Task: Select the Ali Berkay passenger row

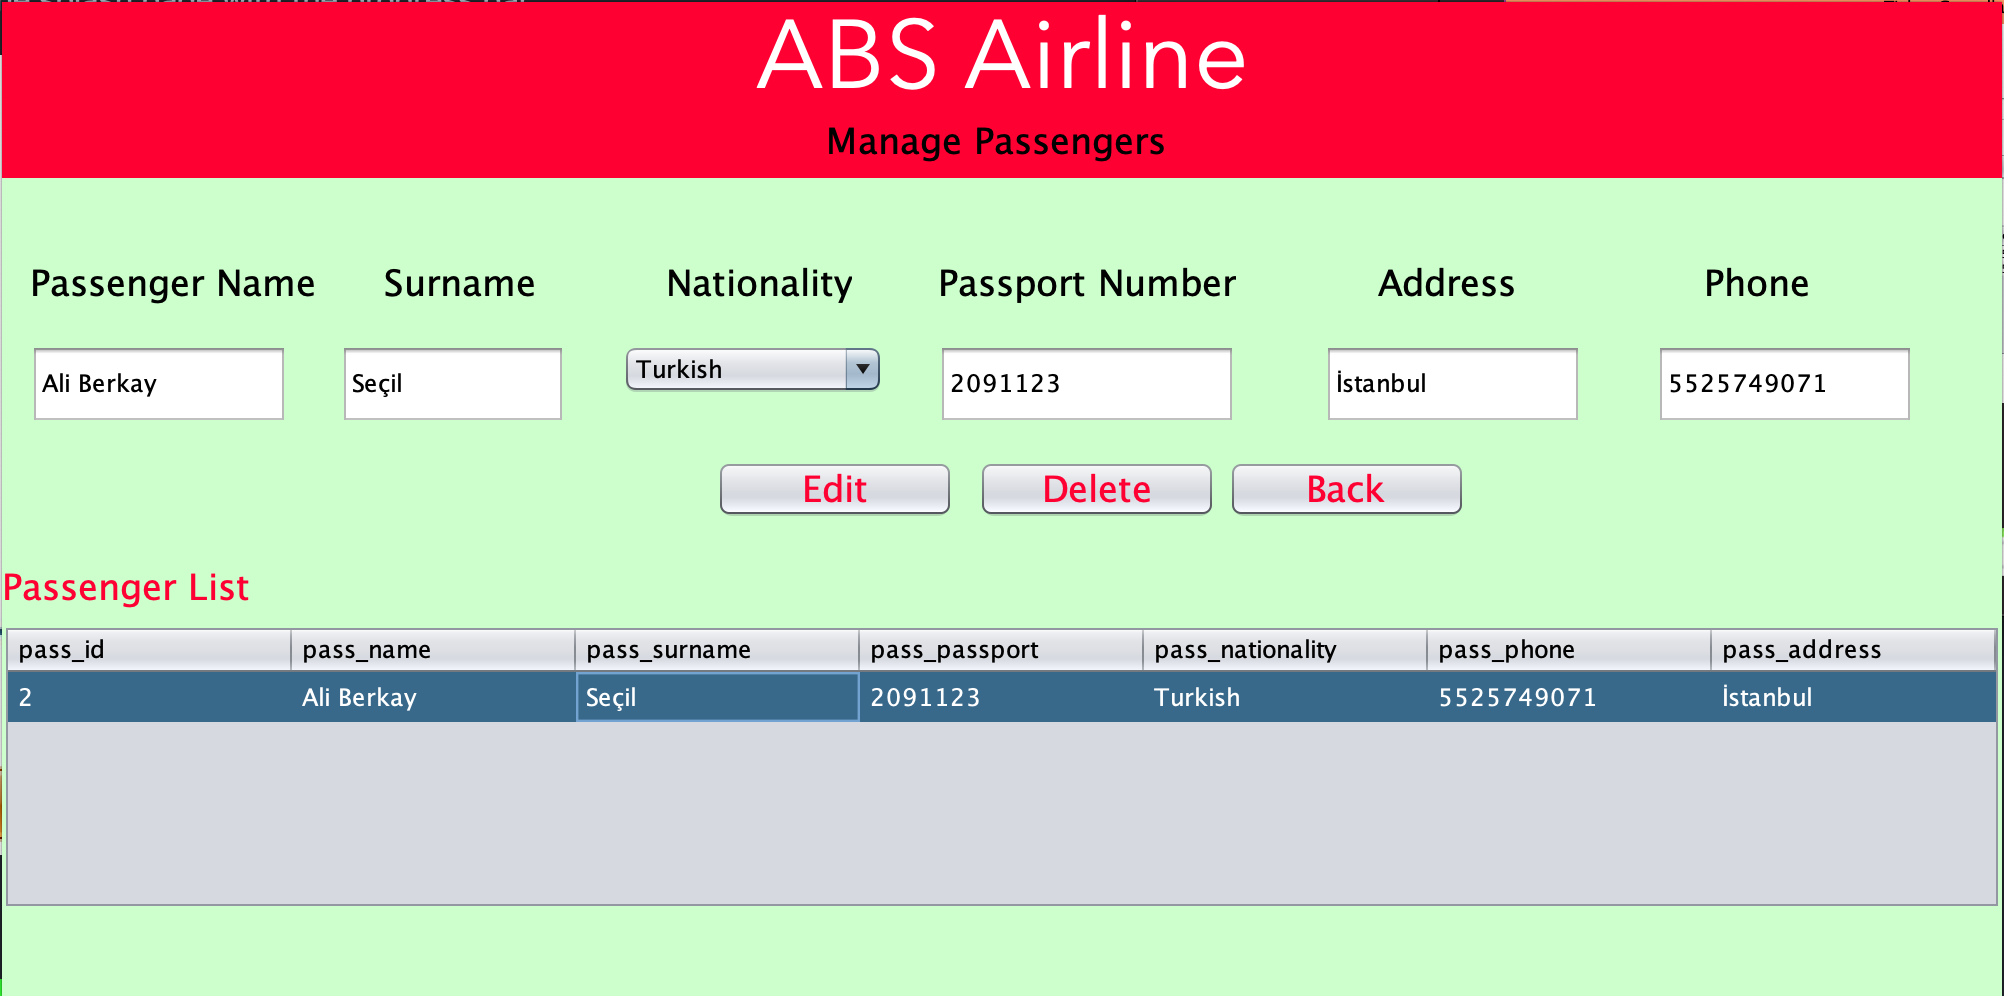Action: 360,697
